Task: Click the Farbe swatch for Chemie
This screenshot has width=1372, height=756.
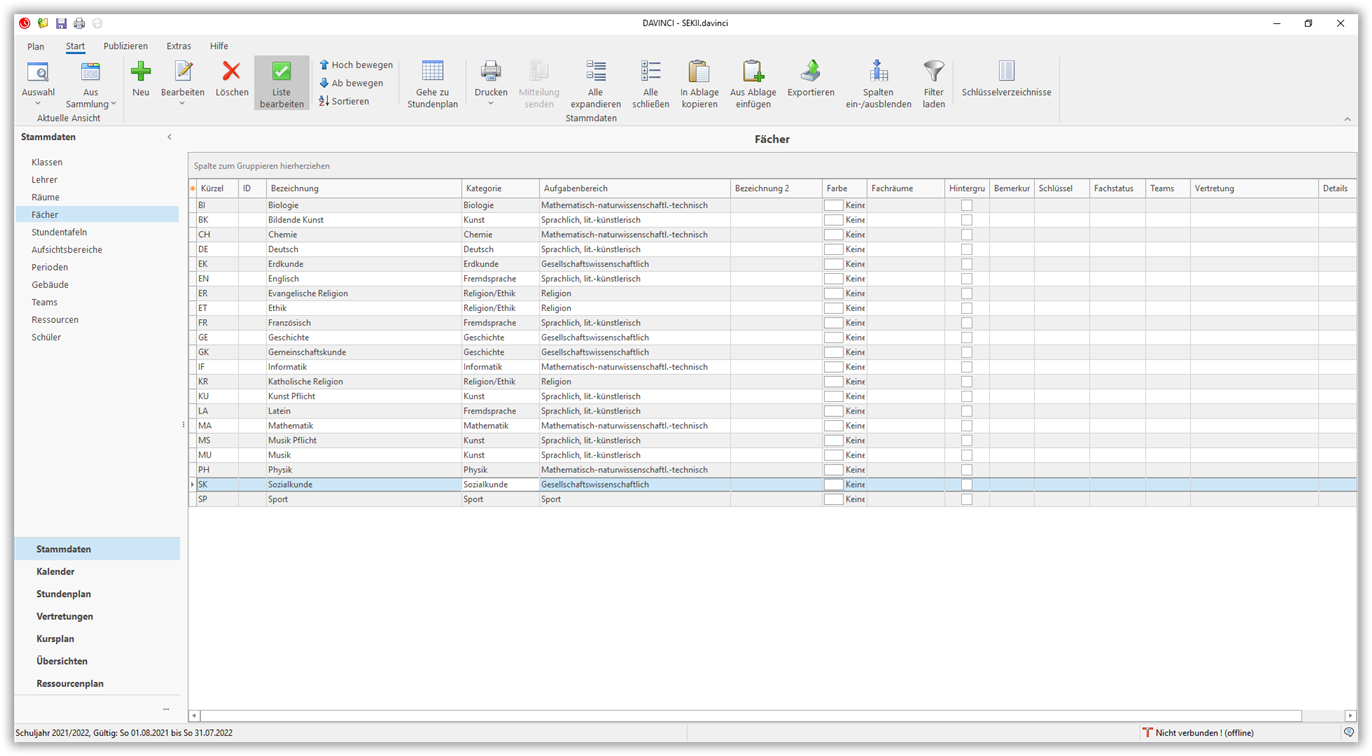Action: pyautogui.click(x=833, y=235)
